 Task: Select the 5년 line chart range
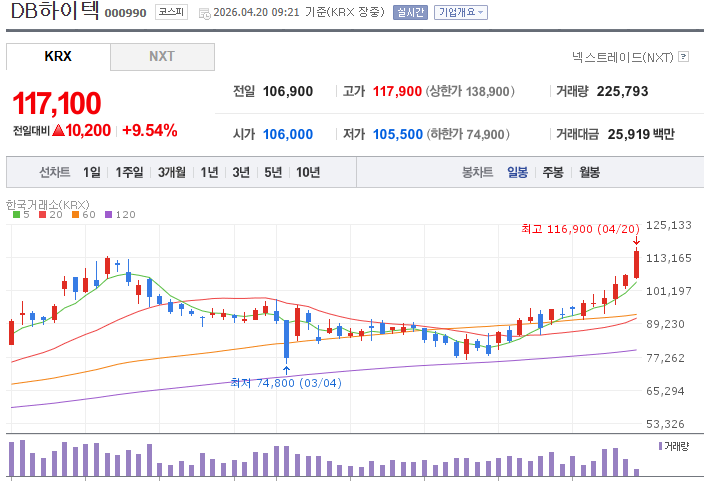[x=273, y=172]
